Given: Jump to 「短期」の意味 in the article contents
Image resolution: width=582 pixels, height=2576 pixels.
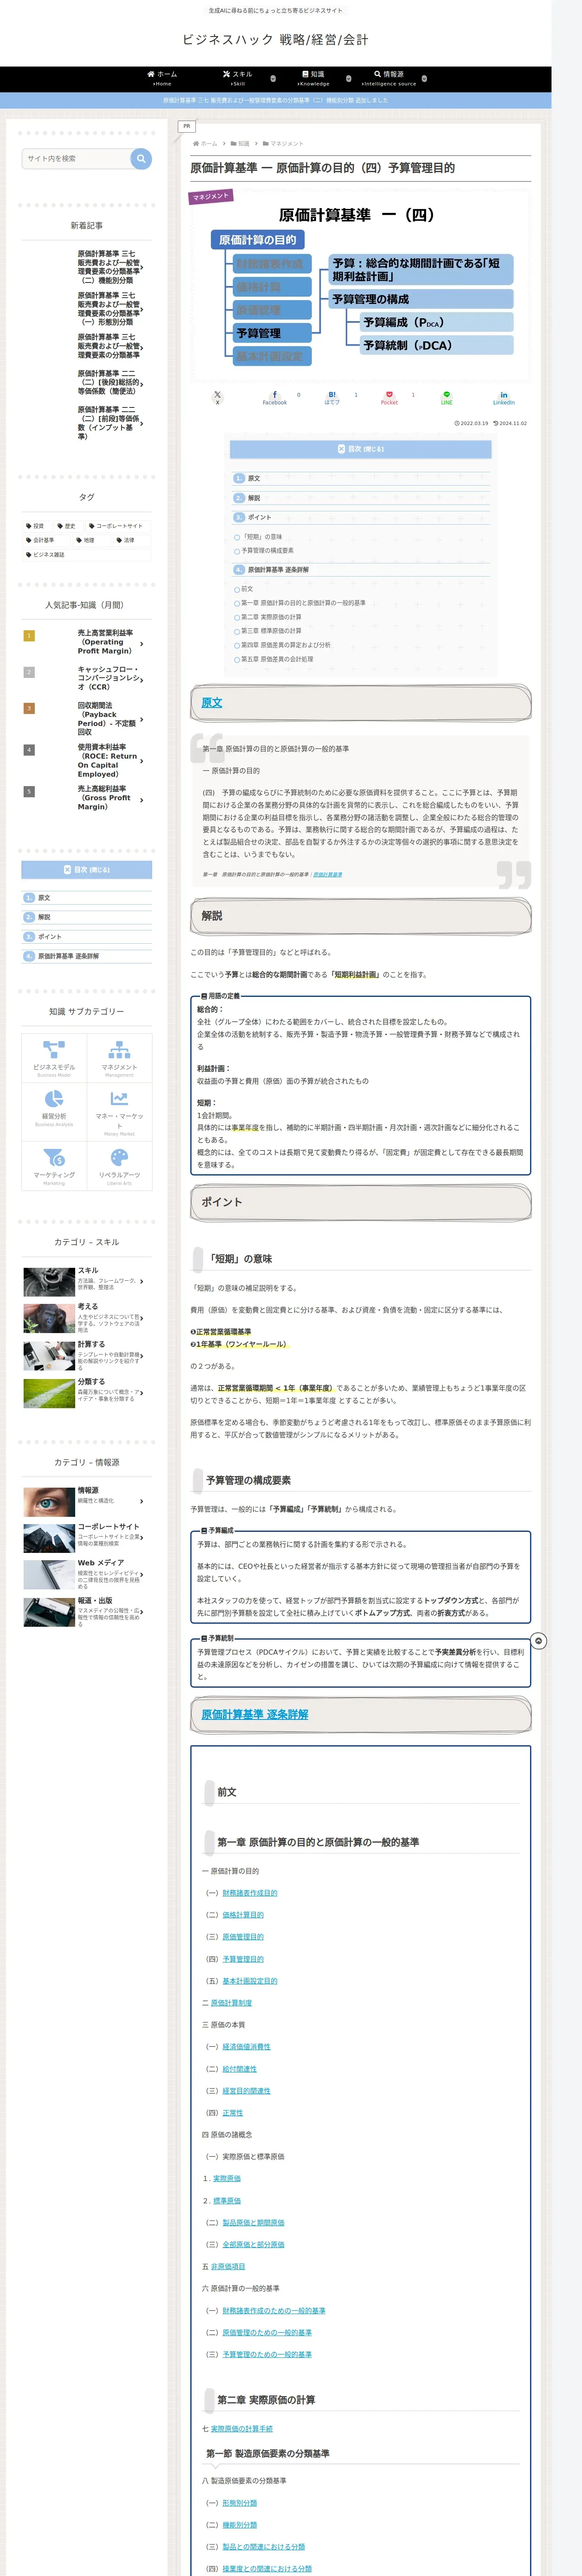Looking at the screenshot, I should pyautogui.click(x=262, y=537).
